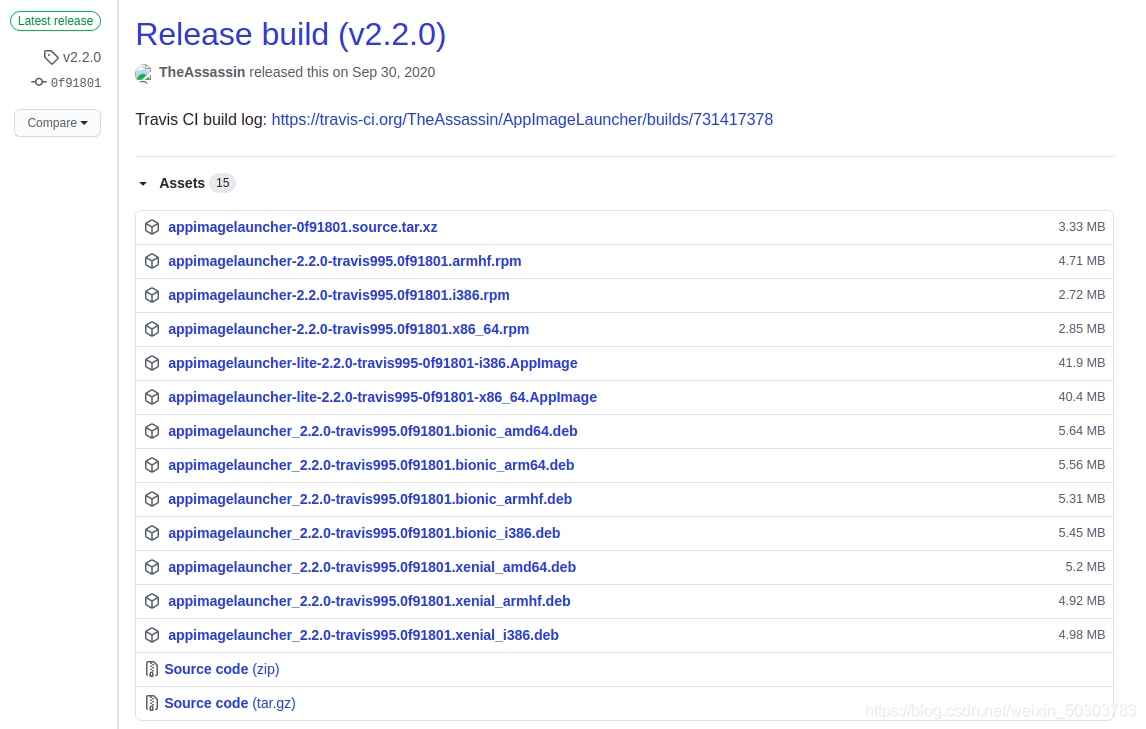The height and width of the screenshot is (729, 1146).
Task: Open the Release build (v2.2.0) title link
Action: 291,34
